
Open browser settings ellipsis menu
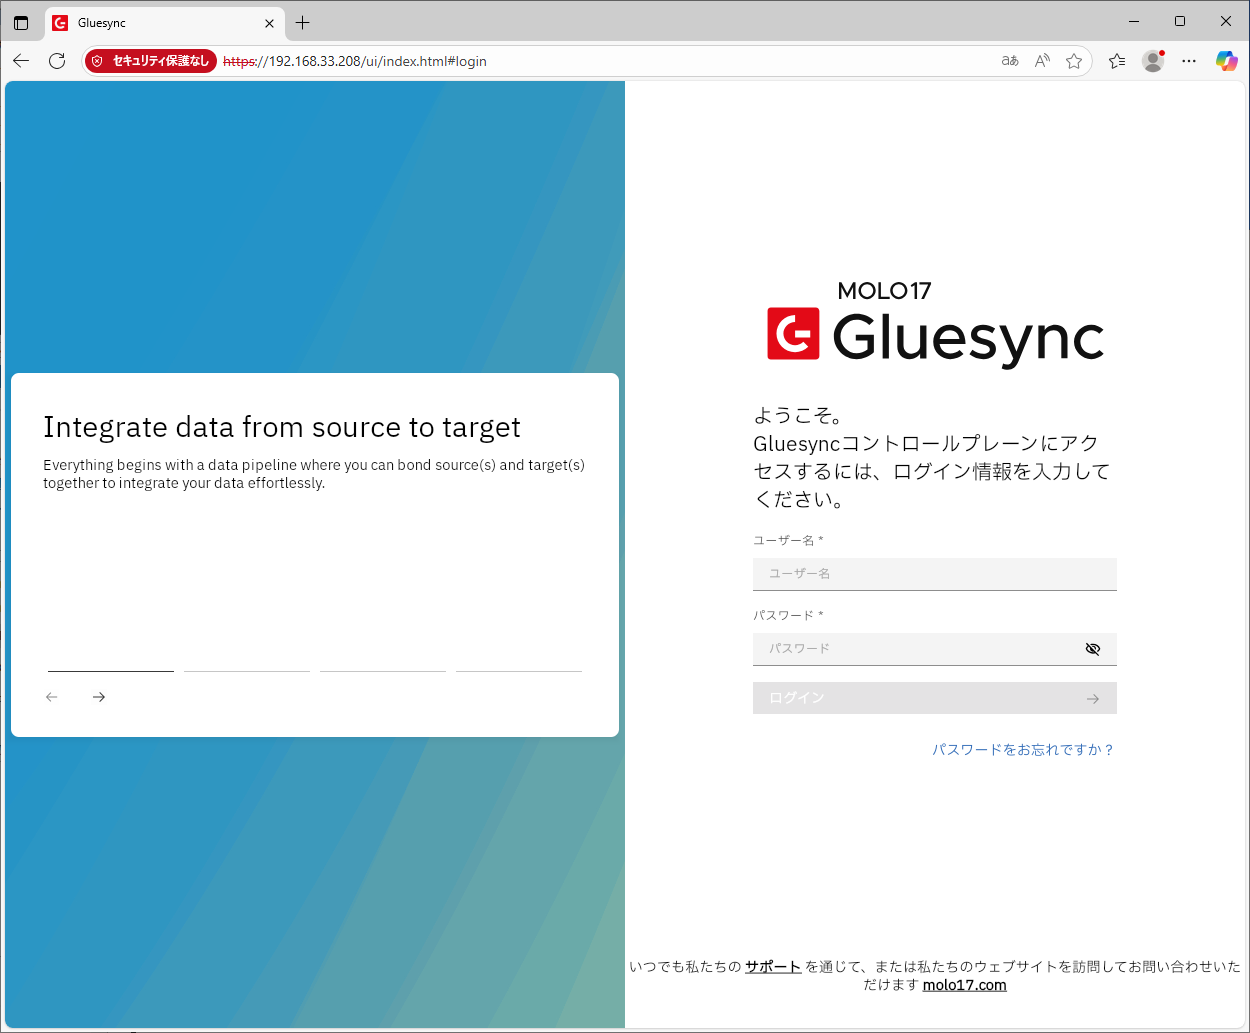coord(1189,61)
